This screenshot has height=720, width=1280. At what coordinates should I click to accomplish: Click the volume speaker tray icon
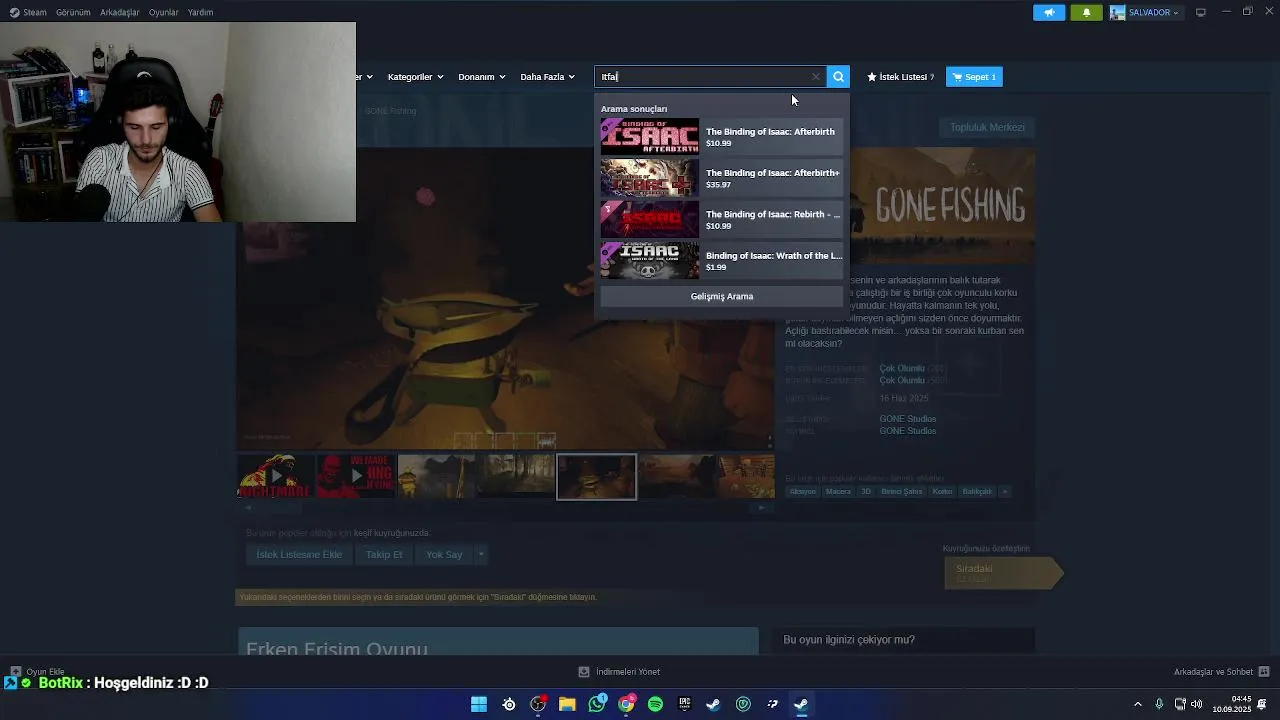click(1197, 704)
